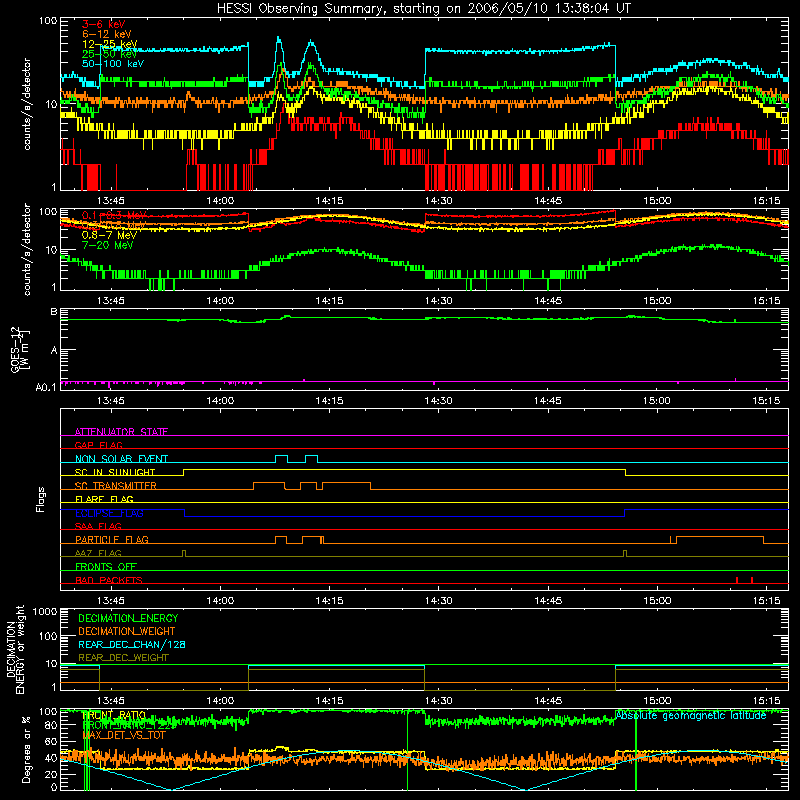Select the SC_TRANSMITTER flag label

click(116, 486)
